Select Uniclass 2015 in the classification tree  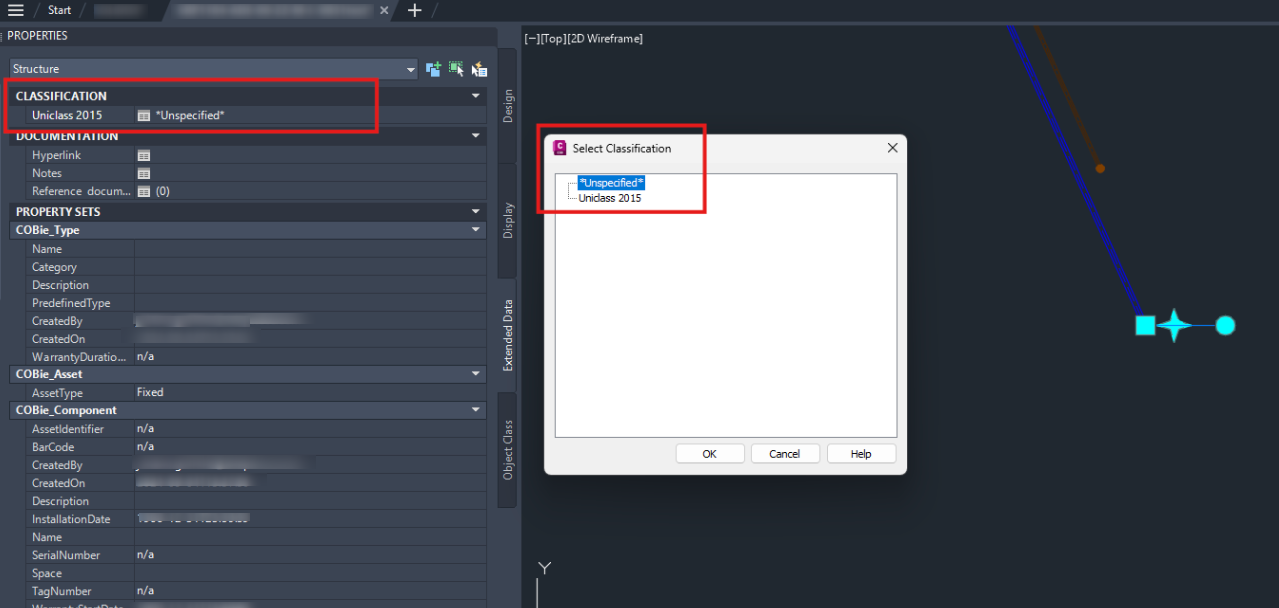pyautogui.click(x=609, y=197)
